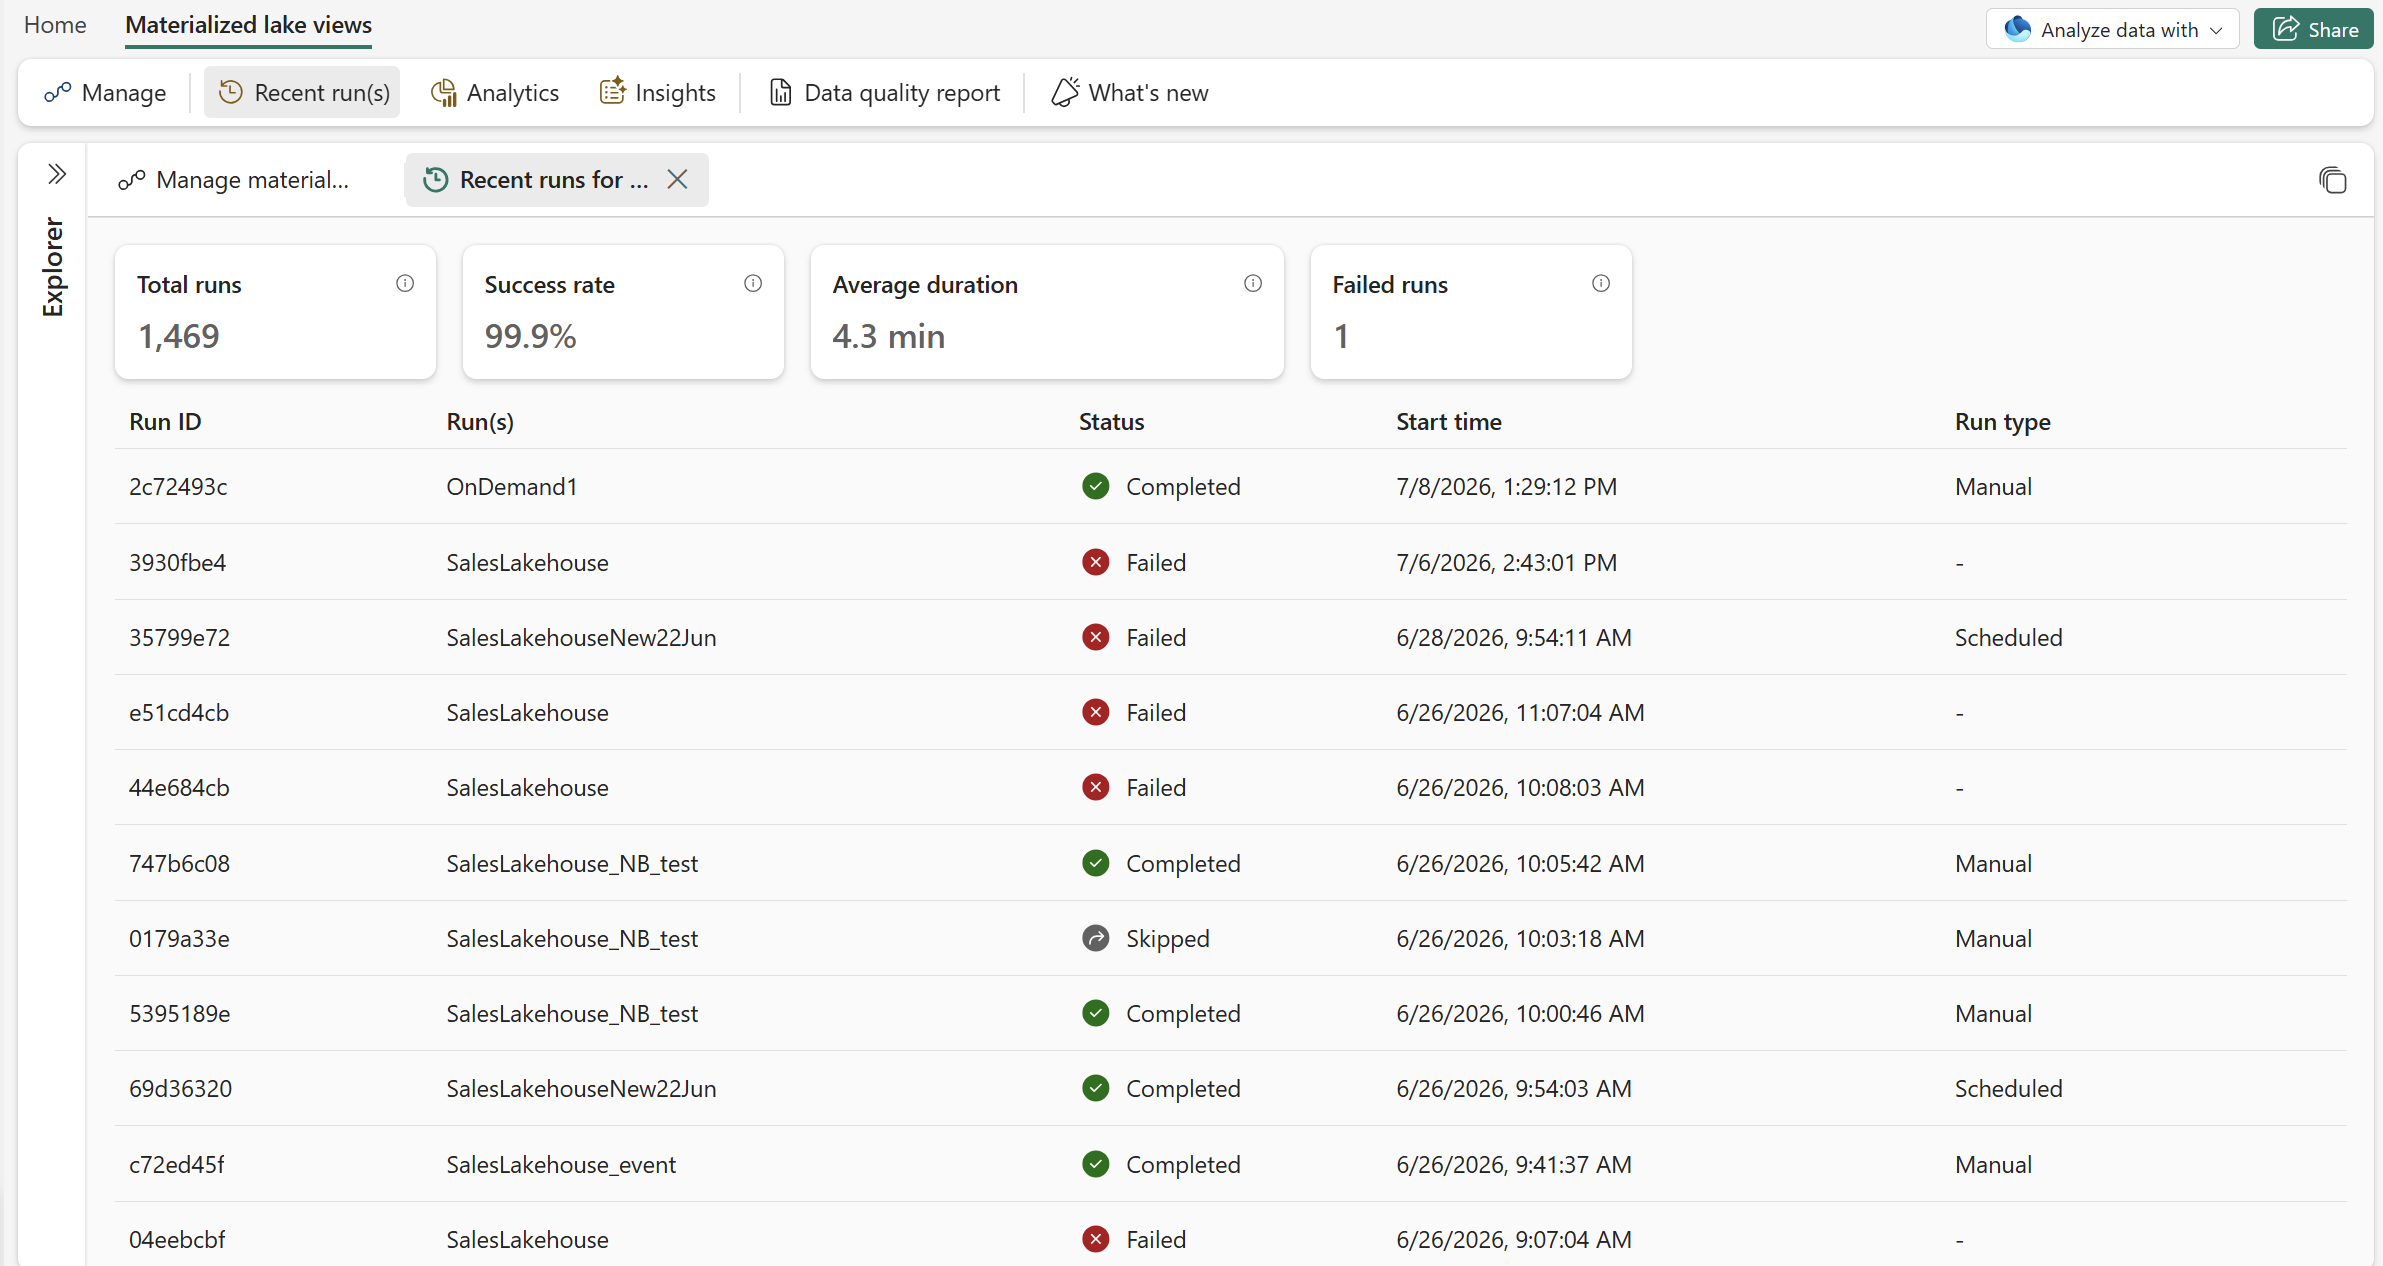Click SalesLakehouse_event run name

pyautogui.click(x=561, y=1165)
